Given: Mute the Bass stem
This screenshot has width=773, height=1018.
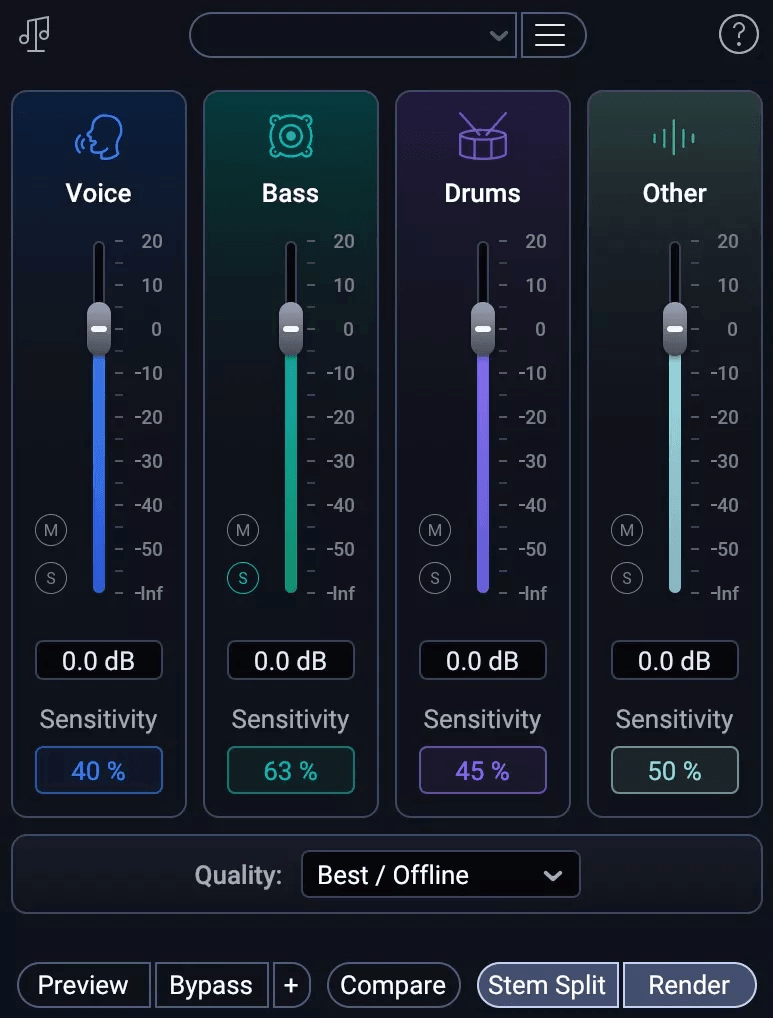Looking at the screenshot, I should 243,530.
